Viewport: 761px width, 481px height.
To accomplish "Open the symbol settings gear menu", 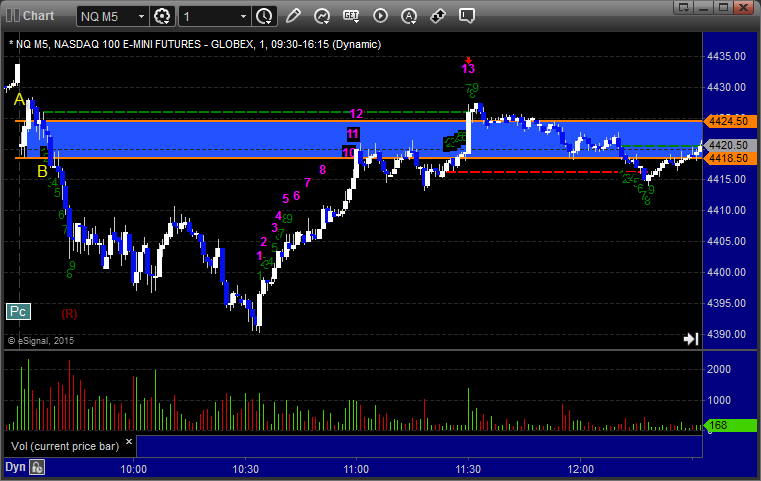I will (x=162, y=17).
